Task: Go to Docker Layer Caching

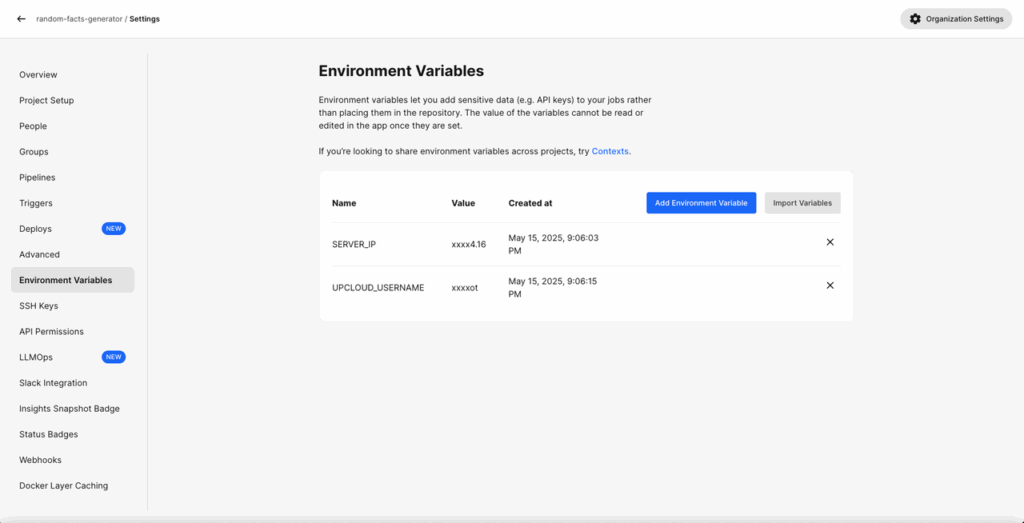Action: pos(63,486)
